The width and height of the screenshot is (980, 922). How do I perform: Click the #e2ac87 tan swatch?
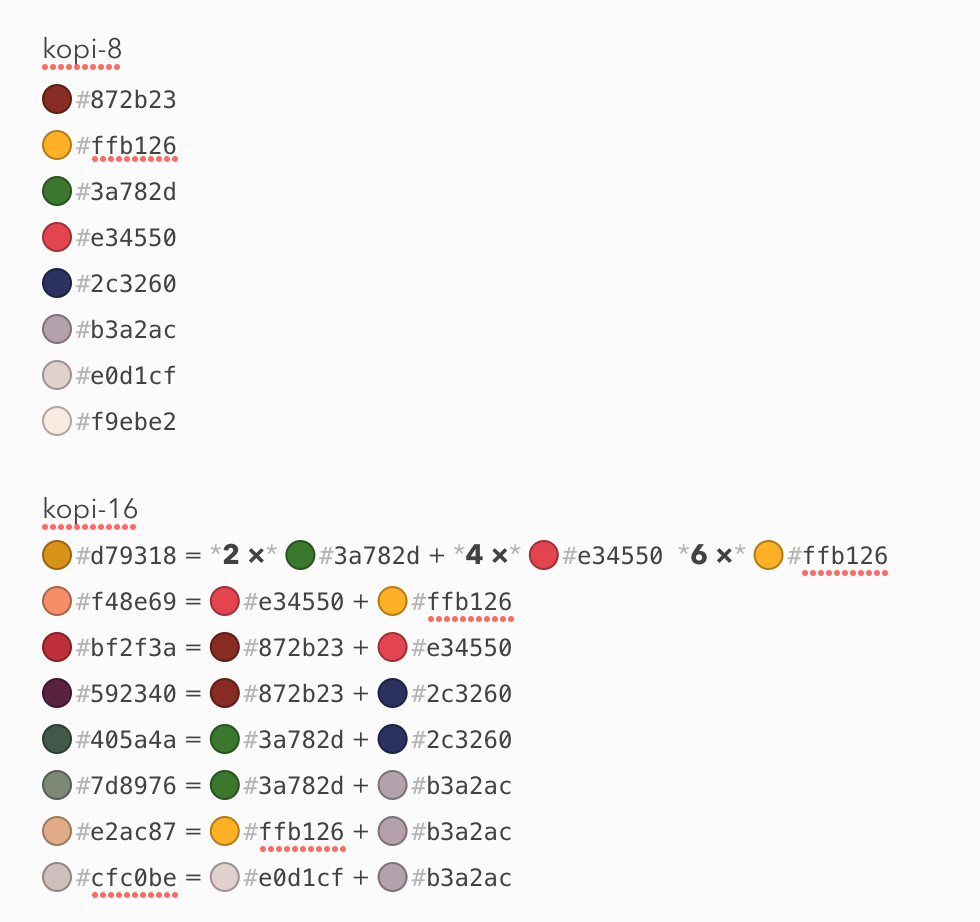tap(57, 831)
